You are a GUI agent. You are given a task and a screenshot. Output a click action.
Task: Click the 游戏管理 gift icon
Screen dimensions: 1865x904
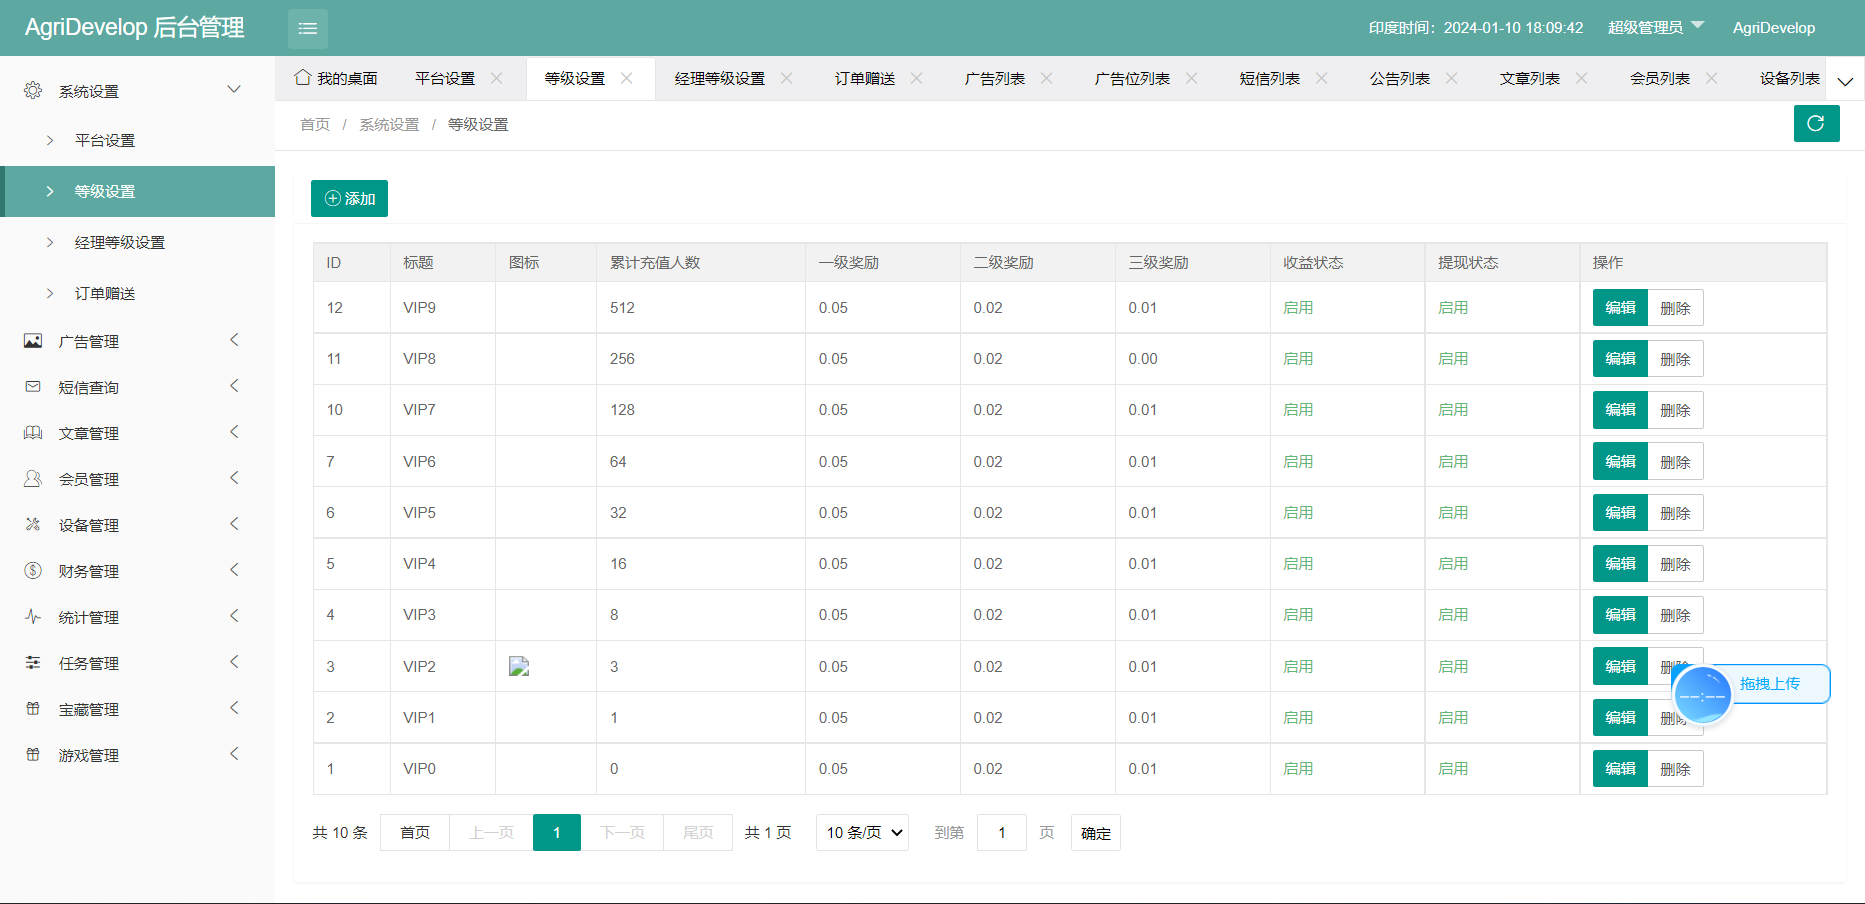click(33, 754)
